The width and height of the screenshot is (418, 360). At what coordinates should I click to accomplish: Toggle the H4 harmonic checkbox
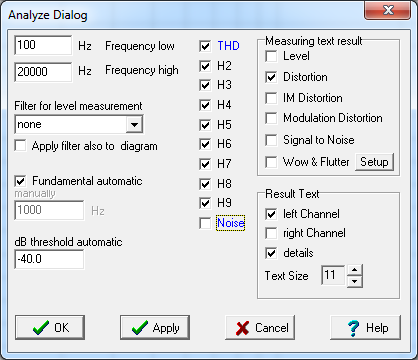click(205, 105)
